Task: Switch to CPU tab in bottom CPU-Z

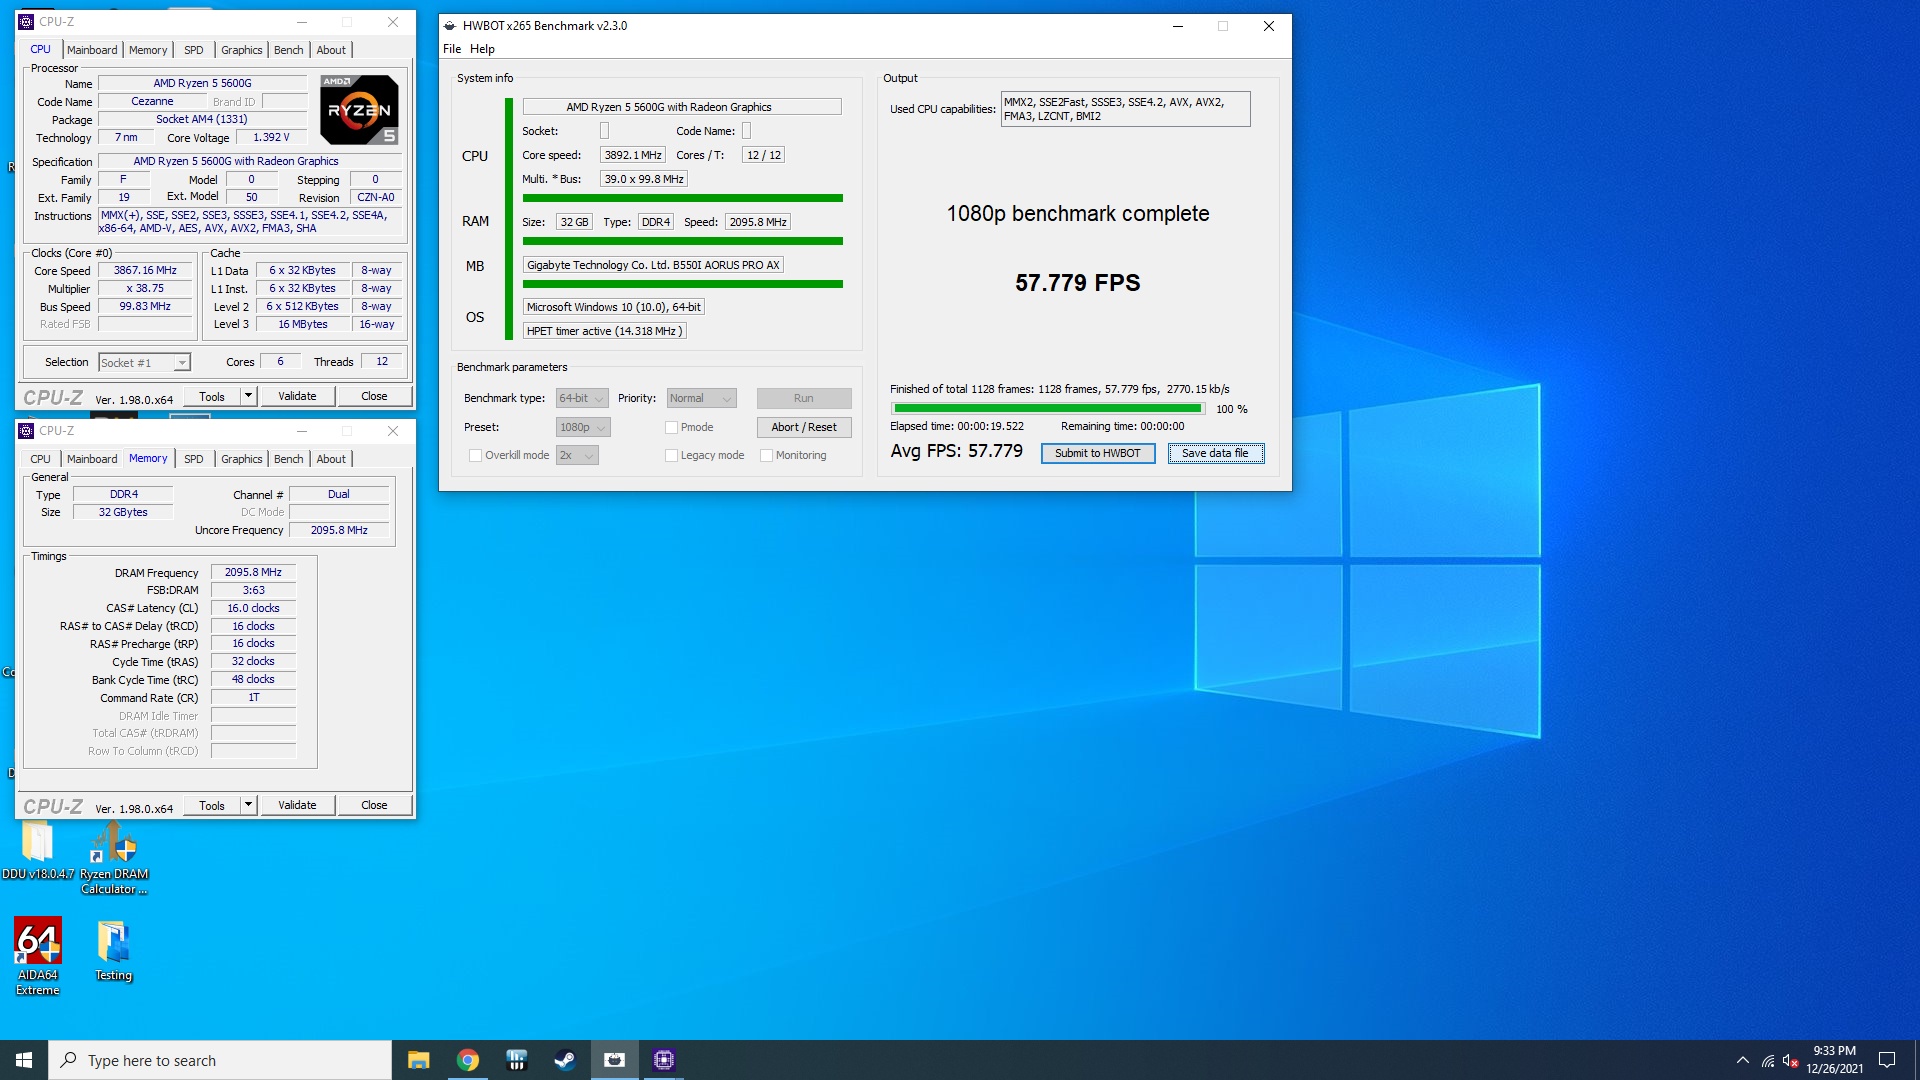Action: pyautogui.click(x=40, y=459)
